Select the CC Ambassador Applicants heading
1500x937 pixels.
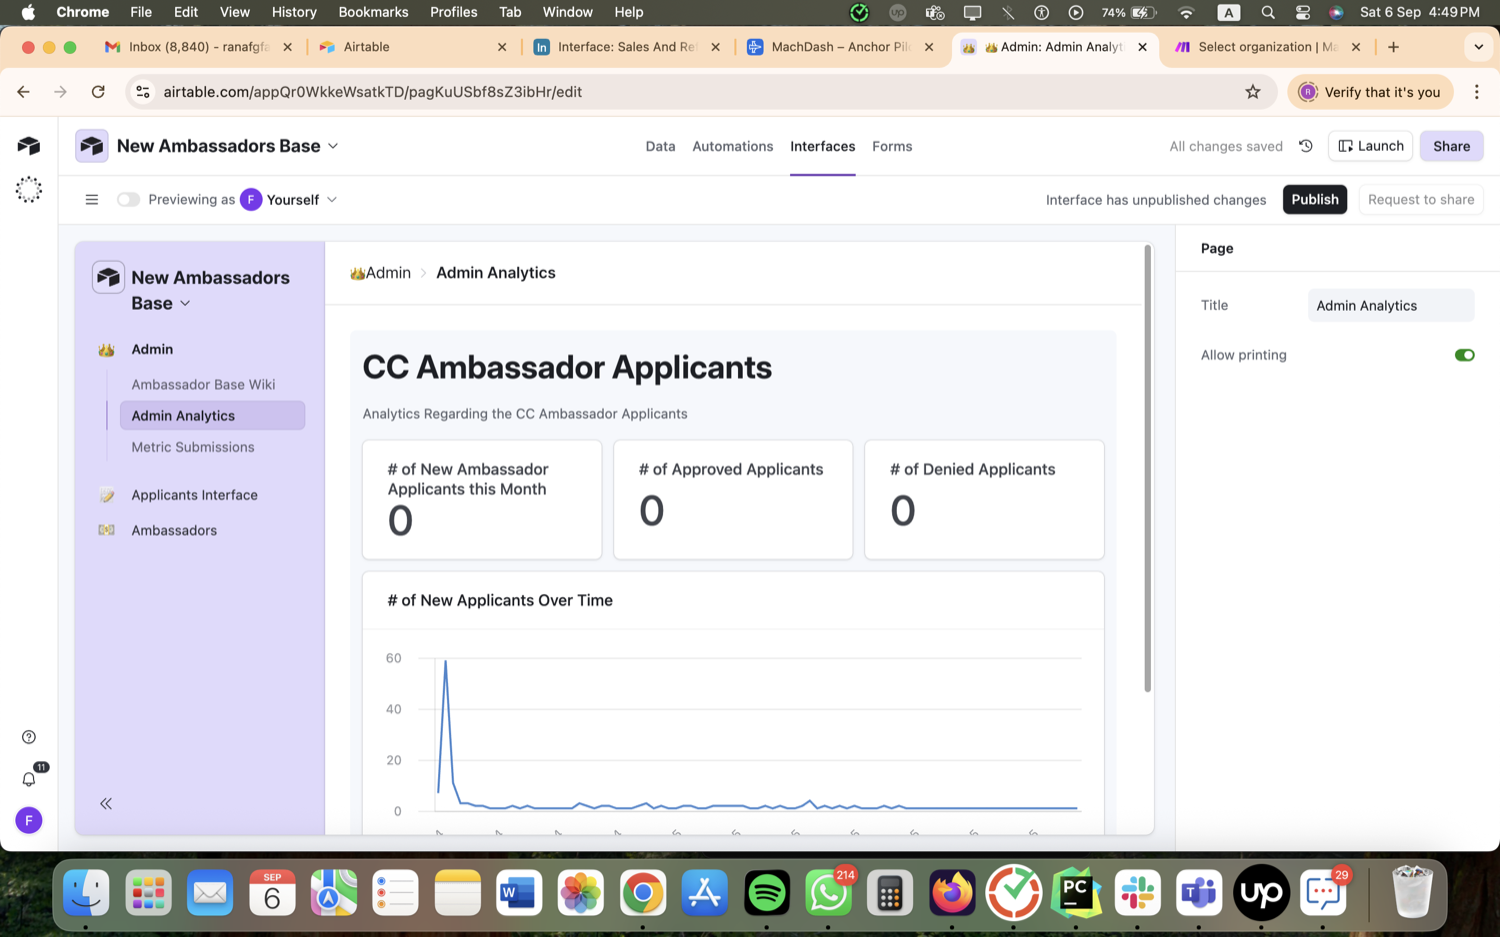point(567,368)
